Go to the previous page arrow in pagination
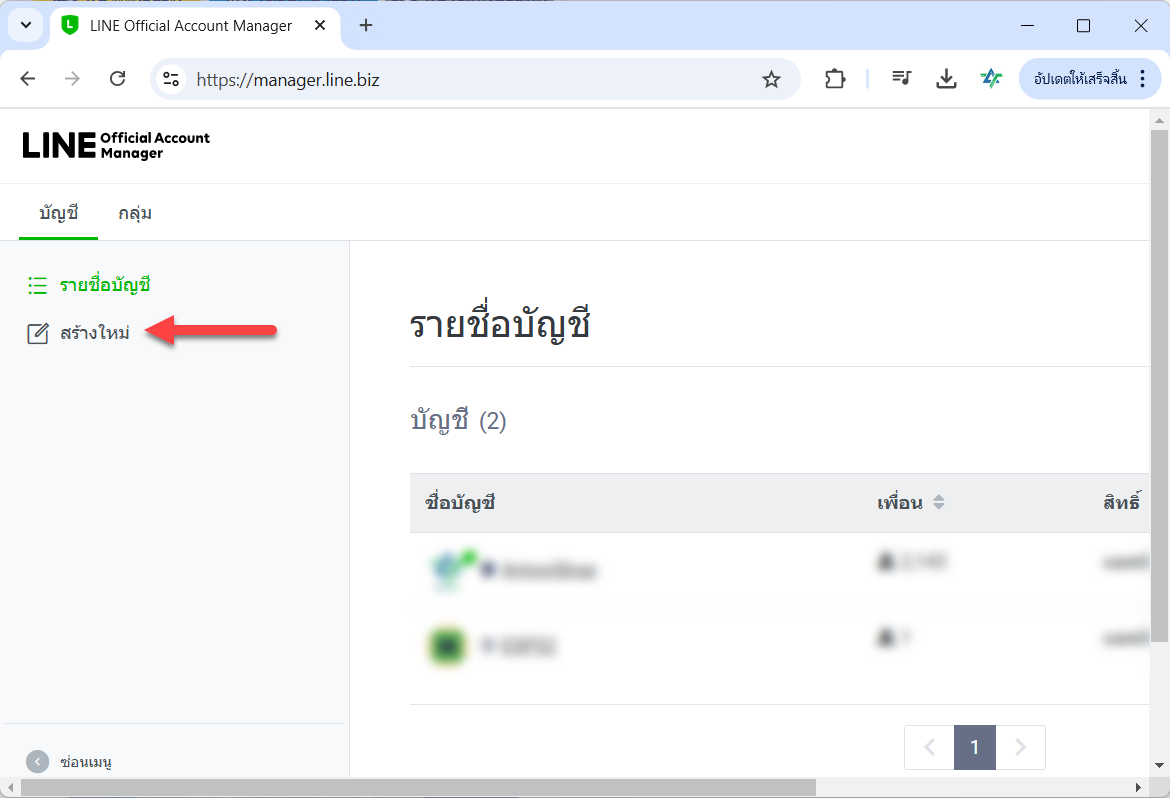This screenshot has height=798, width=1170. coord(929,746)
